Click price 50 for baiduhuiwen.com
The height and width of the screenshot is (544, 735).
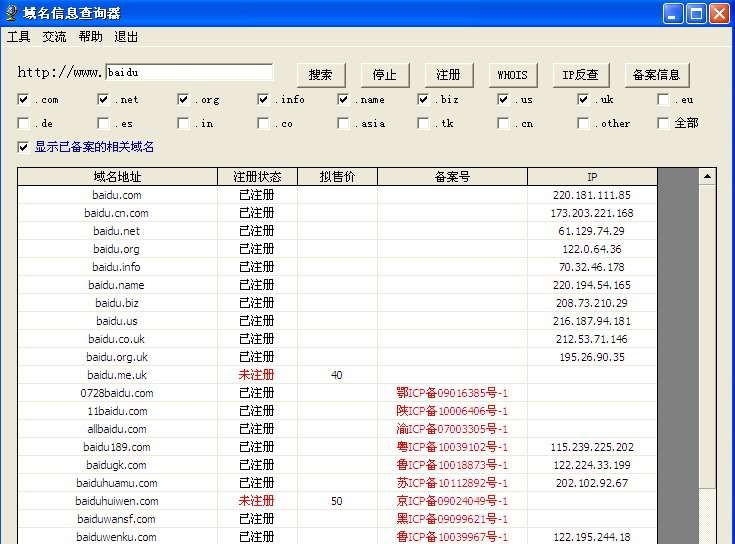tap(337, 501)
